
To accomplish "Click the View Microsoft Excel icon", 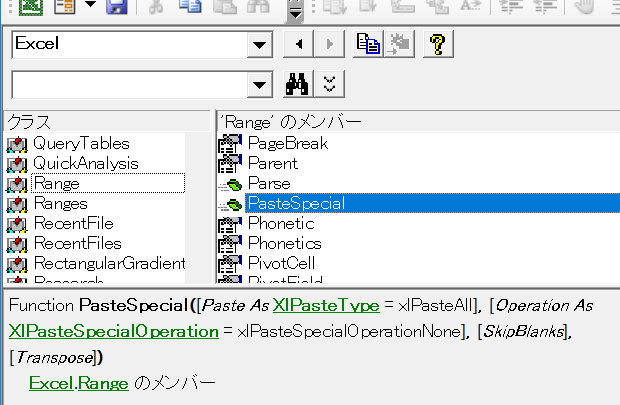I will pyautogui.click(x=31, y=6).
